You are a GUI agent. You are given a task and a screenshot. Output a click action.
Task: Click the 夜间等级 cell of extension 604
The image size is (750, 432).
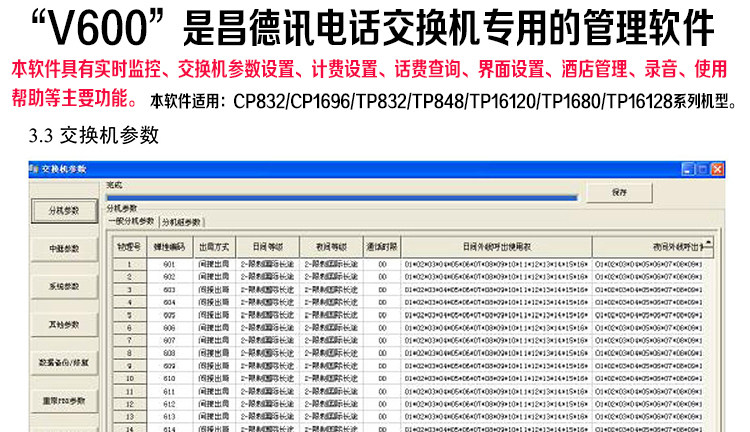(x=331, y=302)
